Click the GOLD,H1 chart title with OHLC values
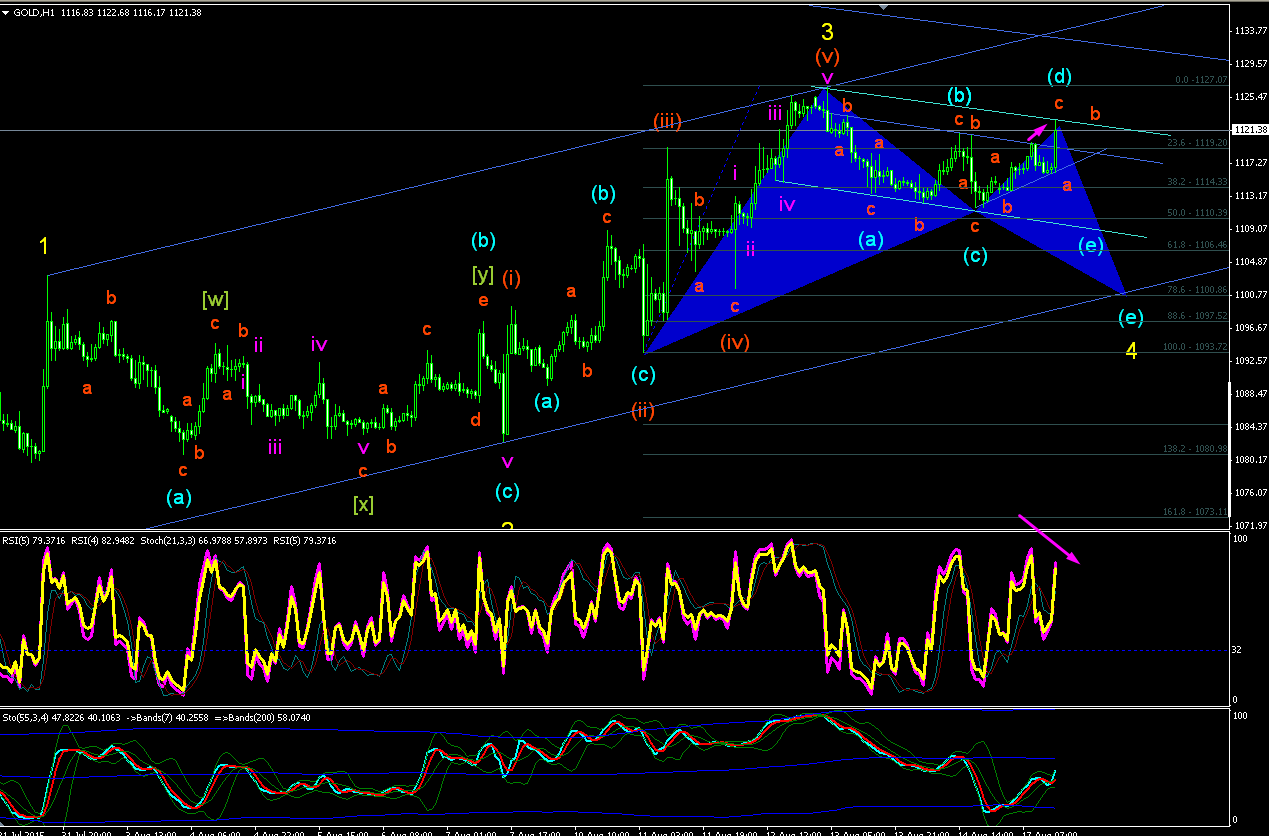This screenshot has width=1269, height=836. click(x=108, y=12)
